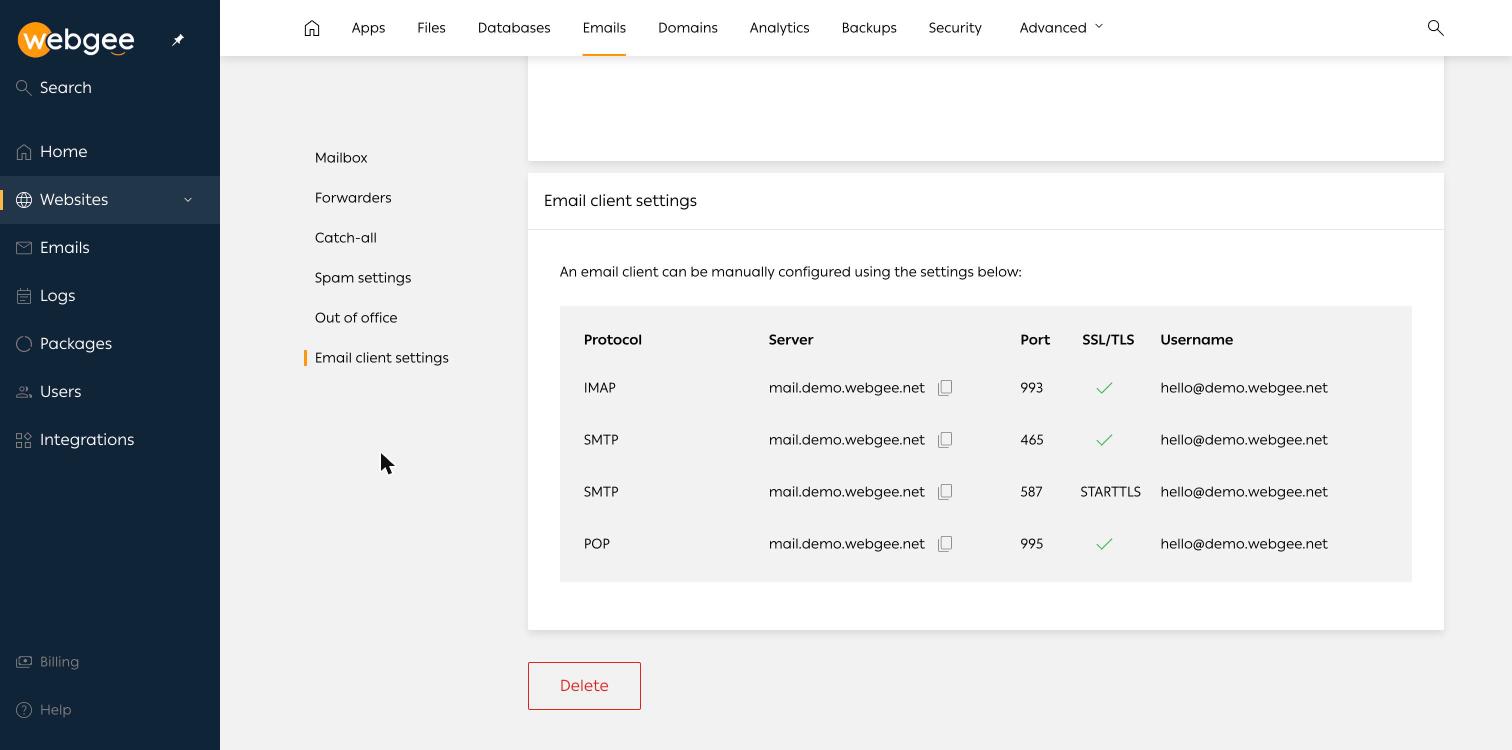Screen dimensions: 1512x750
Task: Copy the SMTP port 587 server address
Action: (945, 492)
